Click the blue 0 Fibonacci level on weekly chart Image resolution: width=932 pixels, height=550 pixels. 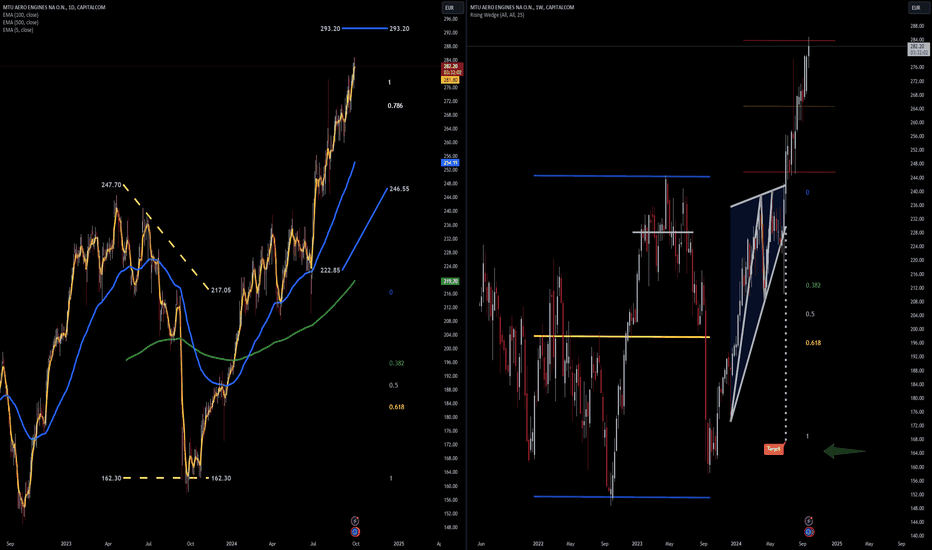coord(807,192)
